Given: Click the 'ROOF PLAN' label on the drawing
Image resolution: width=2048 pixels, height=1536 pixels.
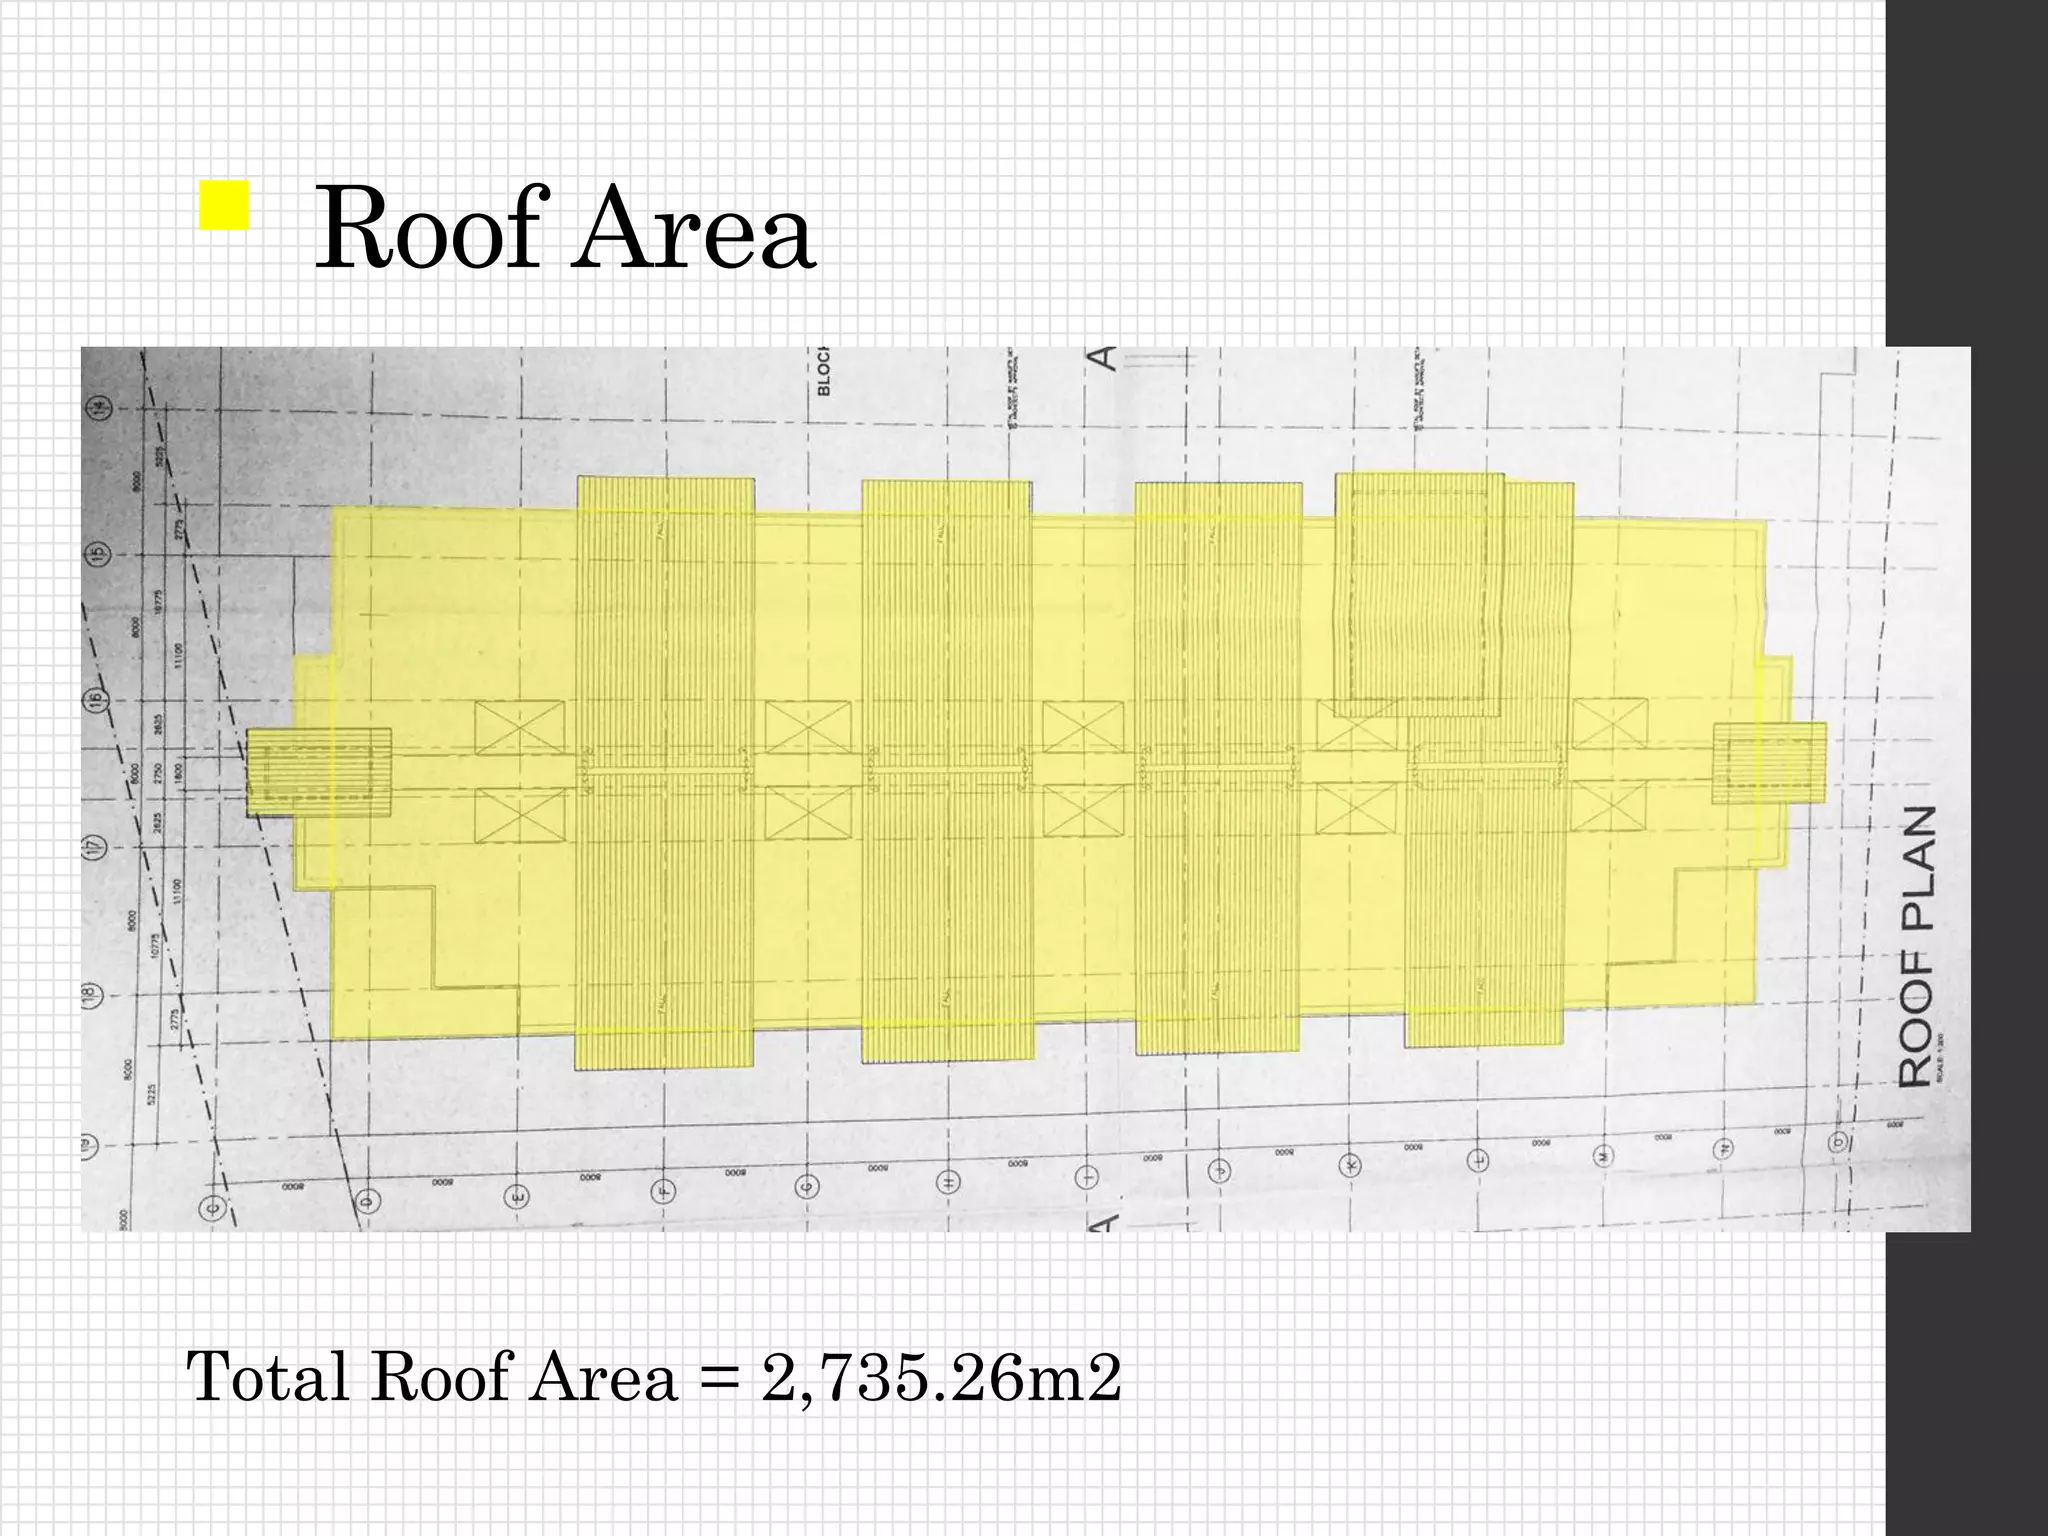Looking at the screenshot, I should click(x=1917, y=946).
